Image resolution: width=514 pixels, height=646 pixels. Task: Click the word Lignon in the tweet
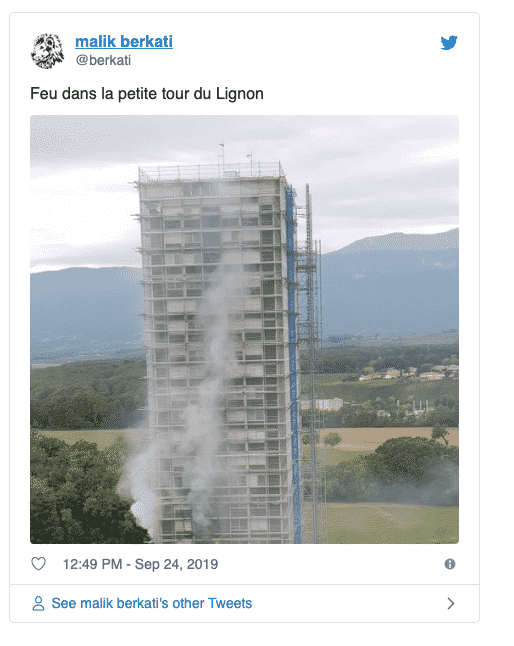[x=240, y=94]
